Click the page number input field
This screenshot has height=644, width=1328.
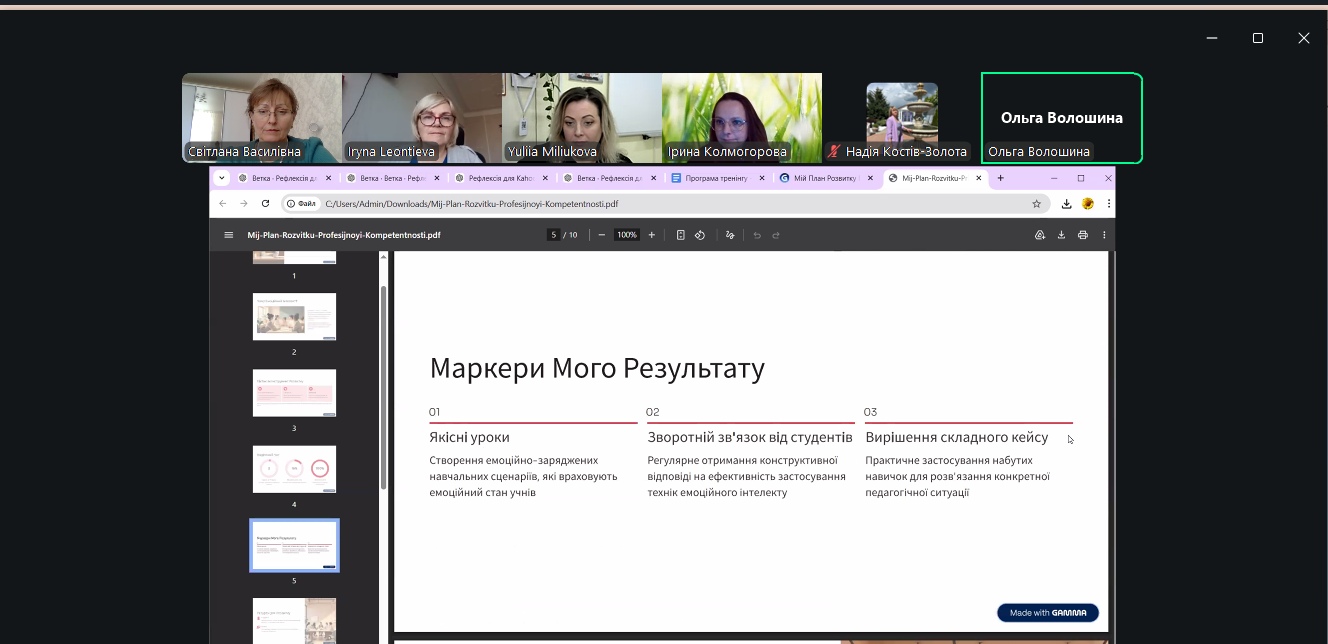click(x=553, y=235)
